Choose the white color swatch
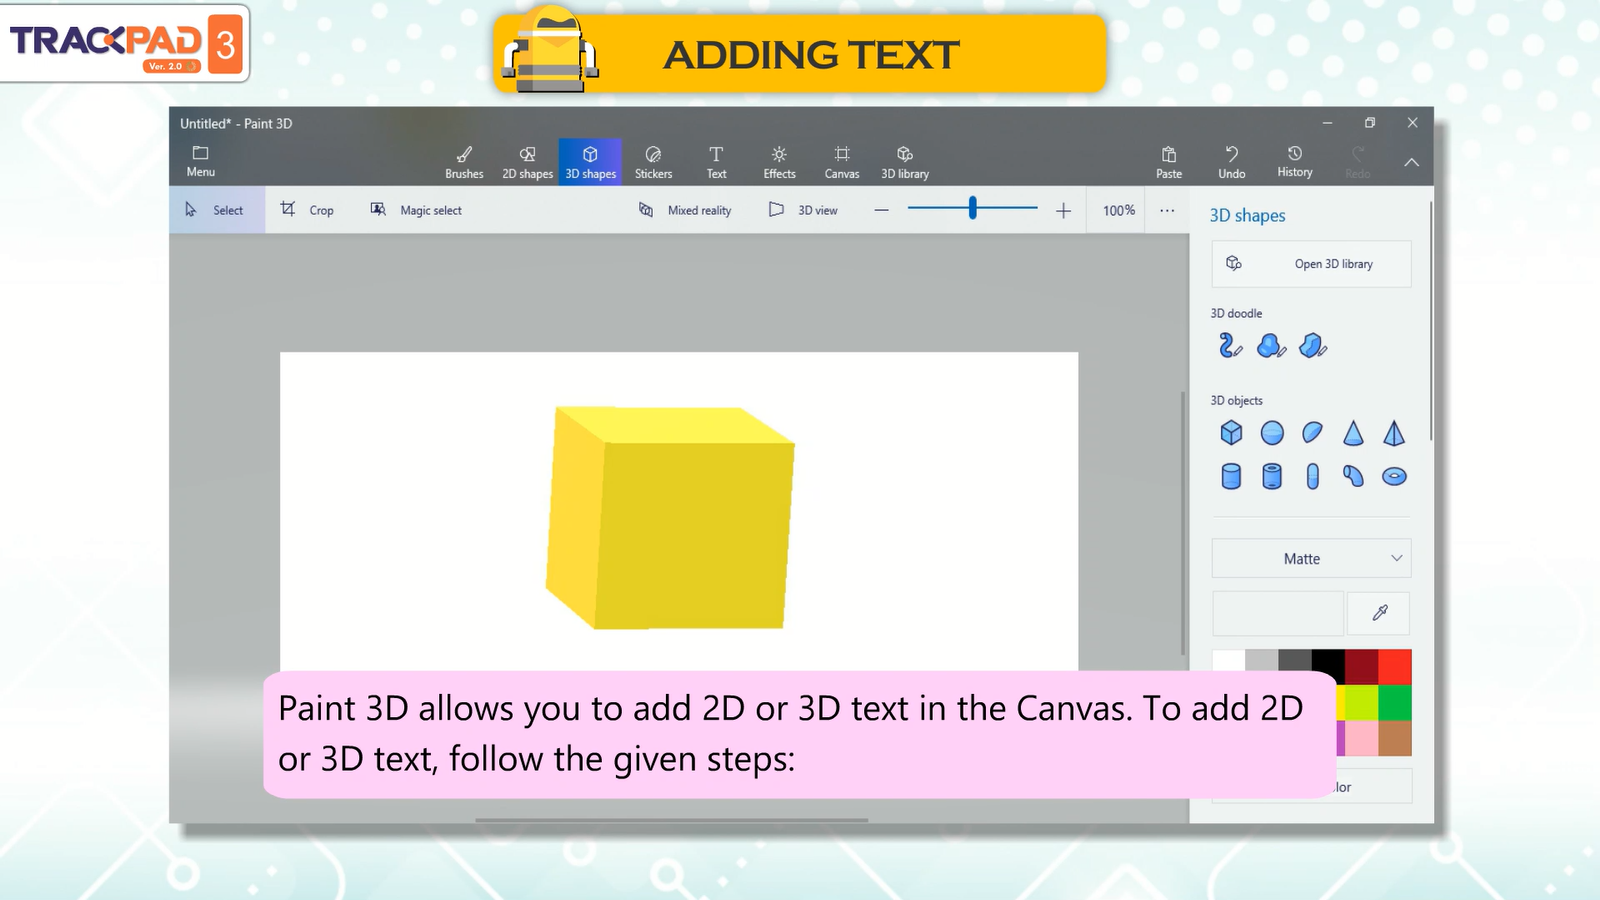The width and height of the screenshot is (1600, 900). pyautogui.click(x=1228, y=660)
